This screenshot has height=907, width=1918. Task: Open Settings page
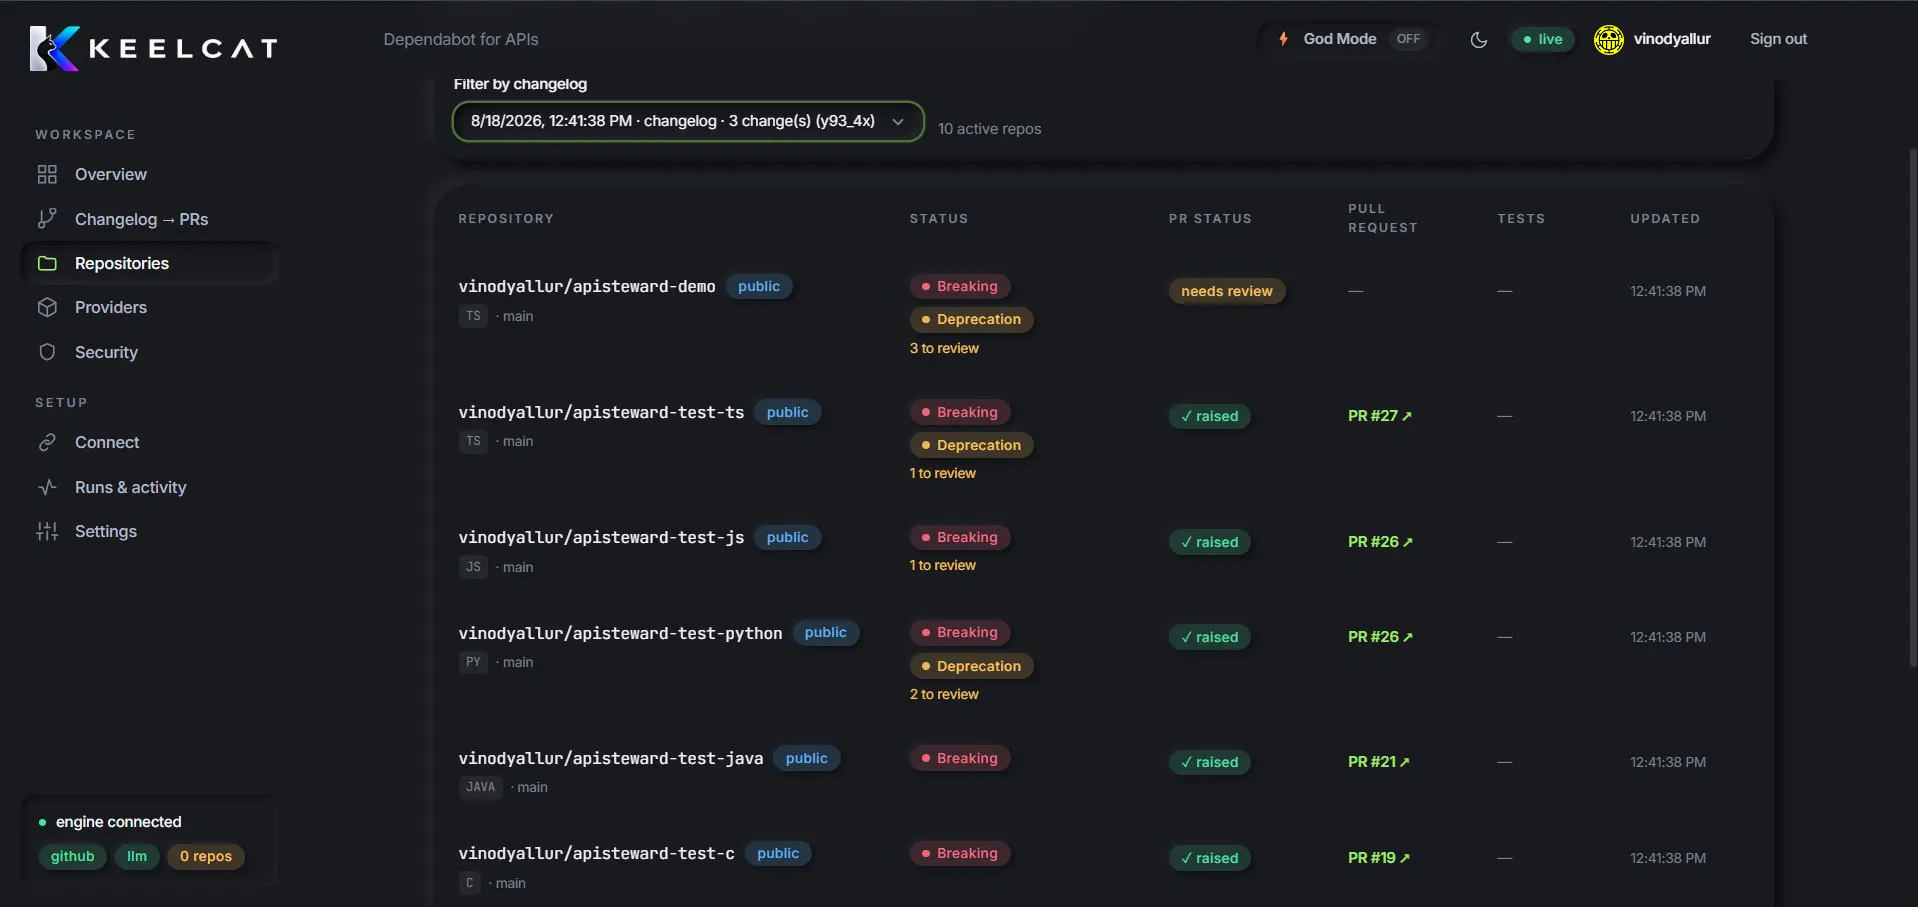point(106,531)
